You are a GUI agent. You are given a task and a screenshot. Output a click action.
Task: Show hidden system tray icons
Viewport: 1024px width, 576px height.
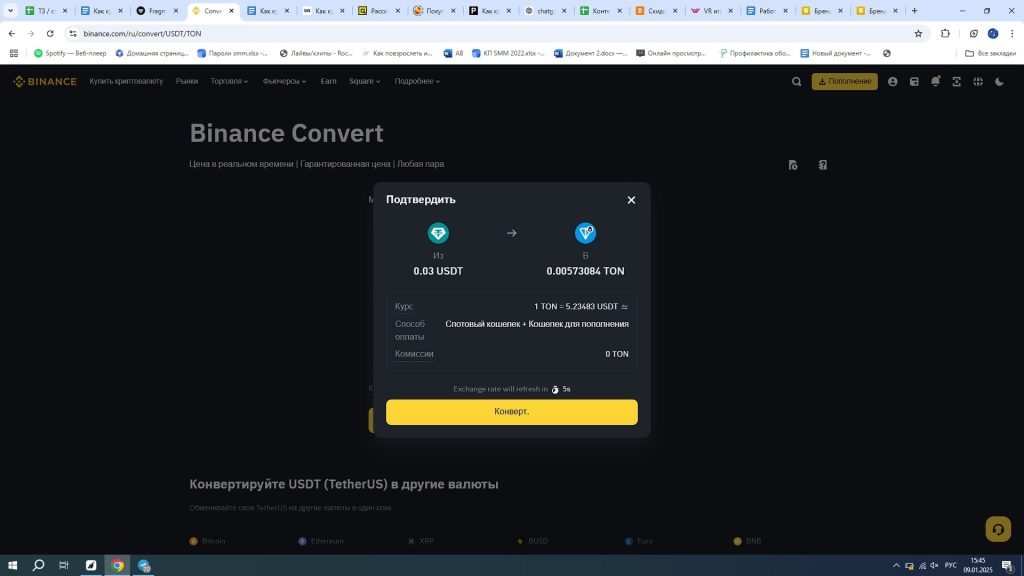click(896, 566)
